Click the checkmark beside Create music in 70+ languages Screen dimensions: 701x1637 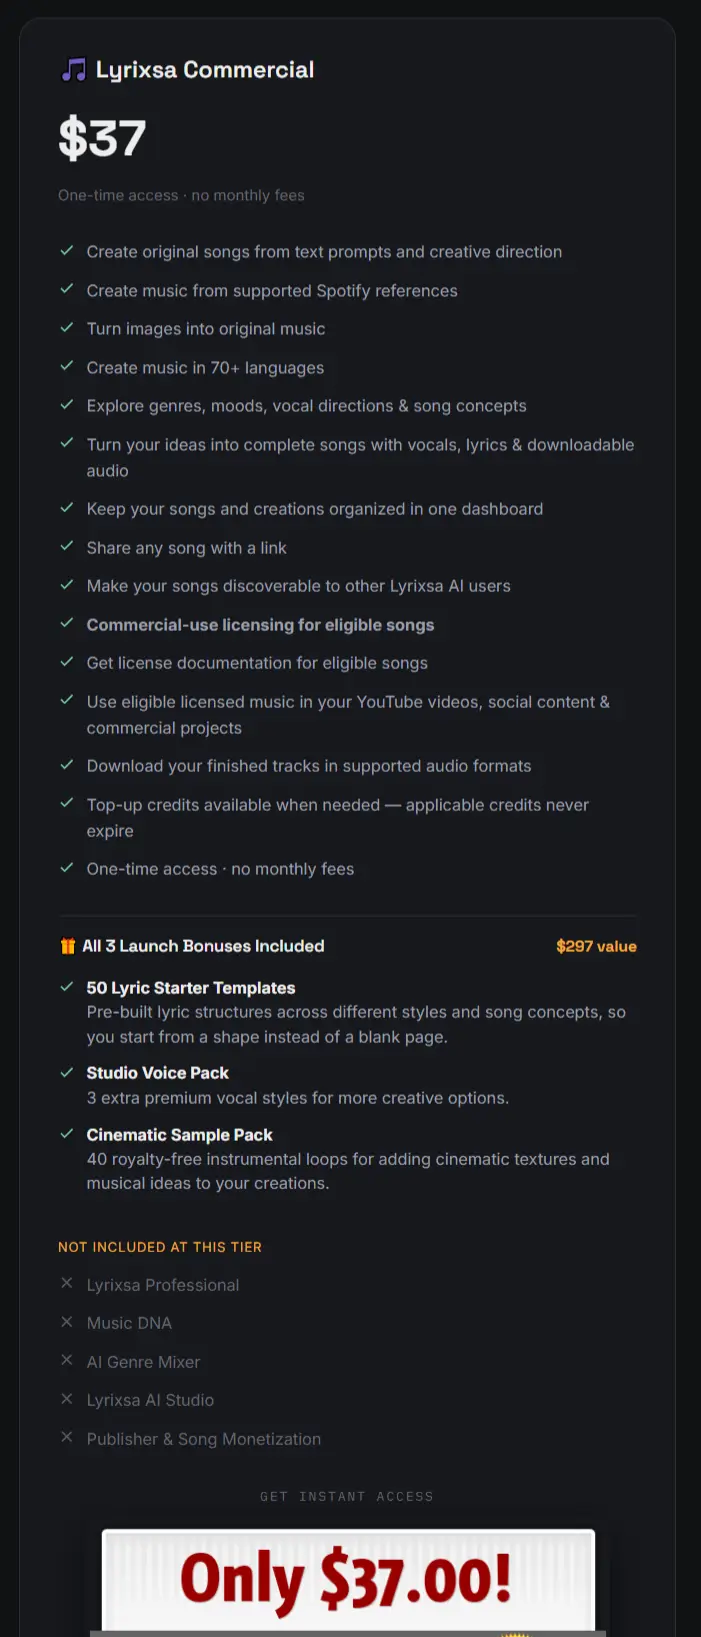coord(67,366)
